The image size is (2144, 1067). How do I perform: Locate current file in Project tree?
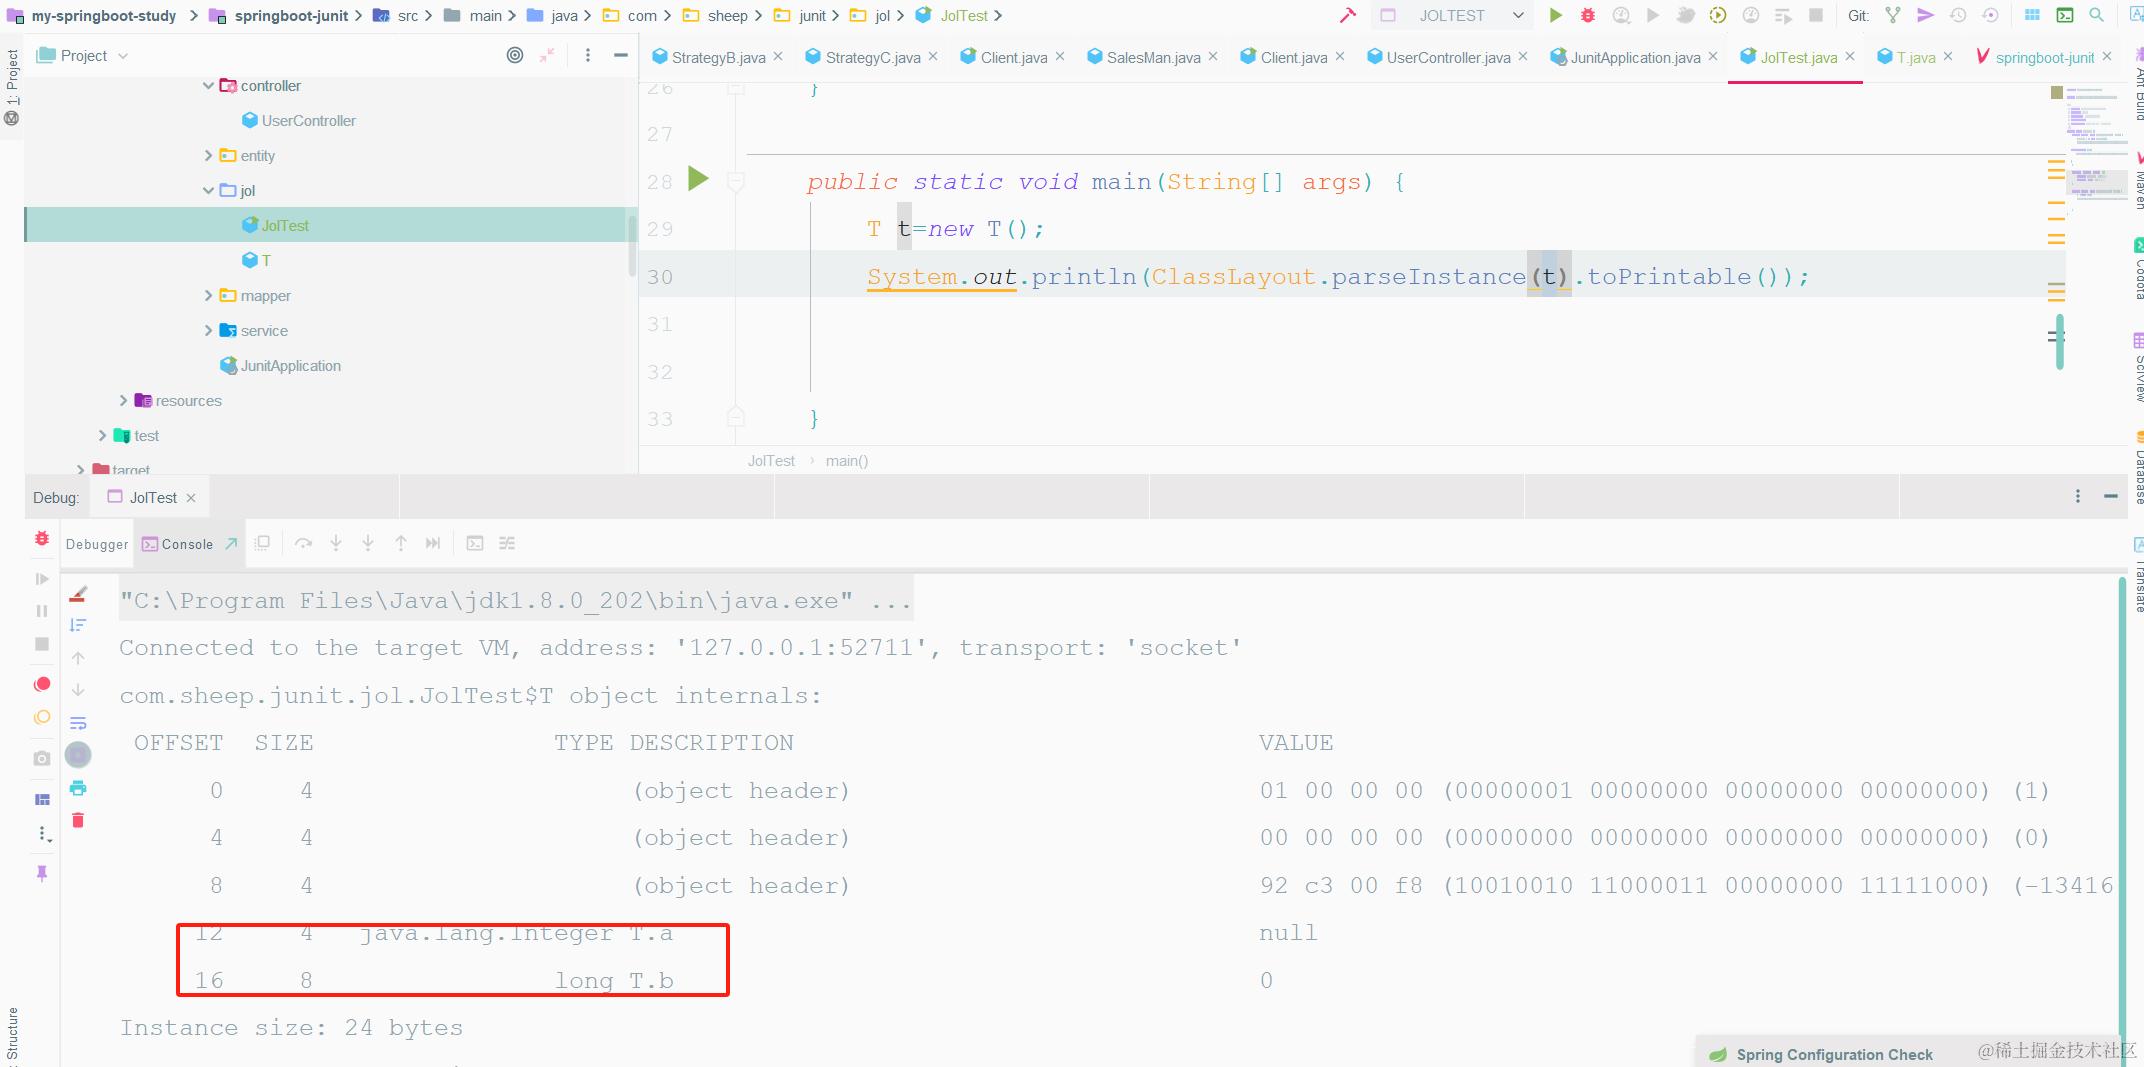pos(515,55)
